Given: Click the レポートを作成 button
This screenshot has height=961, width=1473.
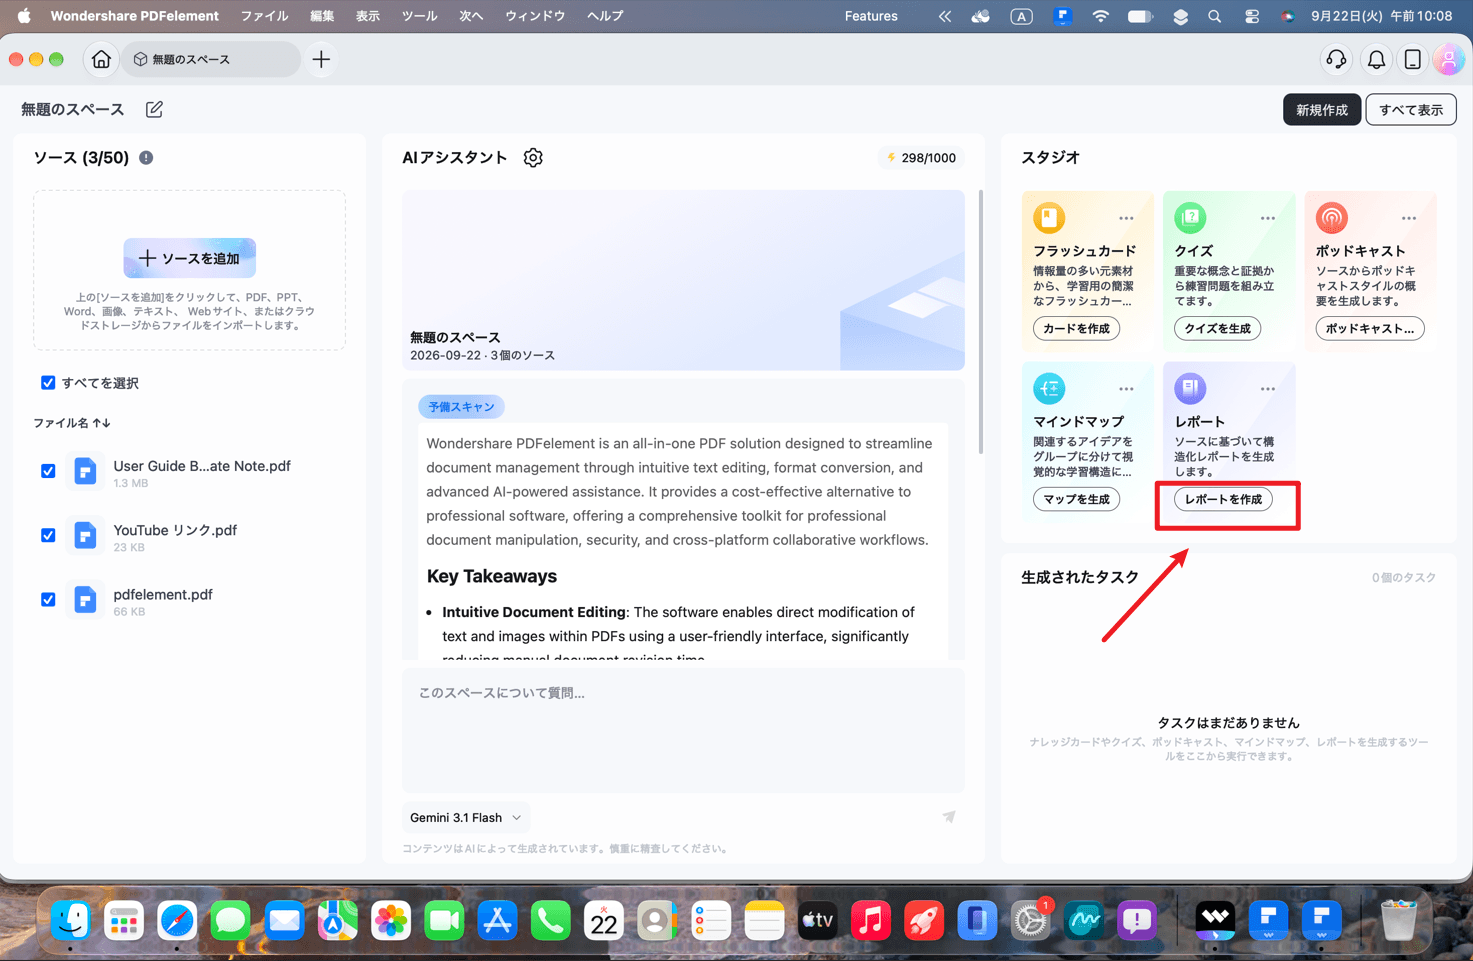Looking at the screenshot, I should click(1223, 499).
